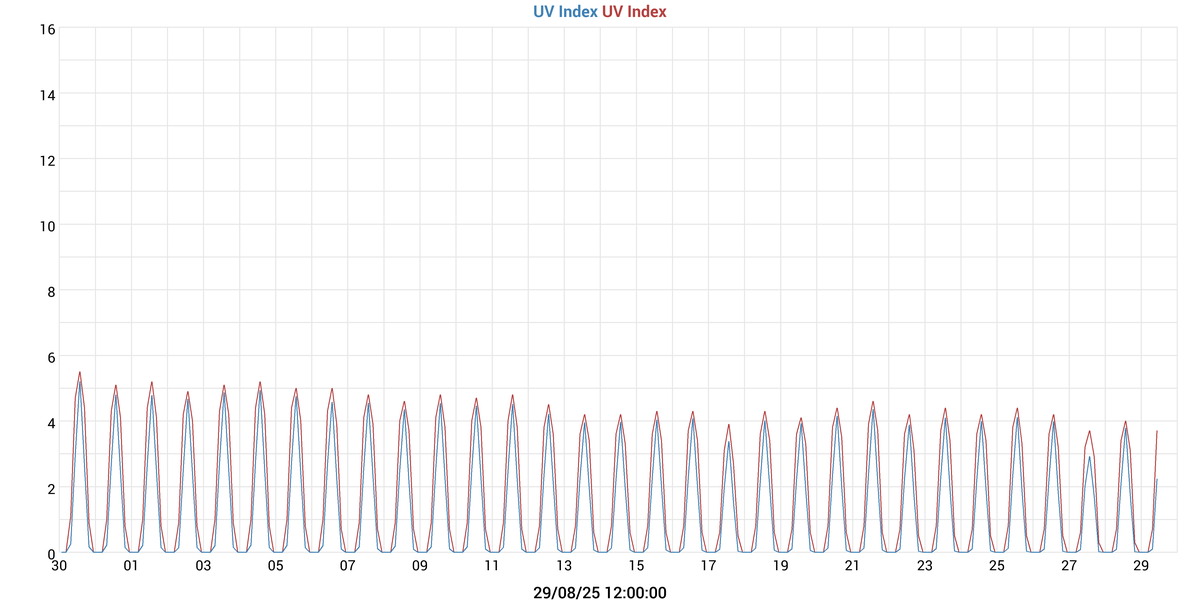Screen dimensions: 1200x600
Task: Click the x-axis date label 17
Action: pos(708,566)
